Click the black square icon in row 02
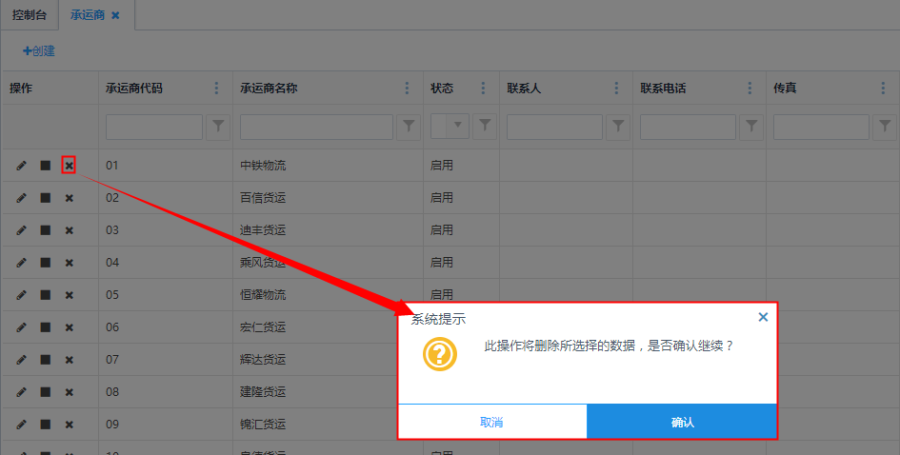 (45, 198)
